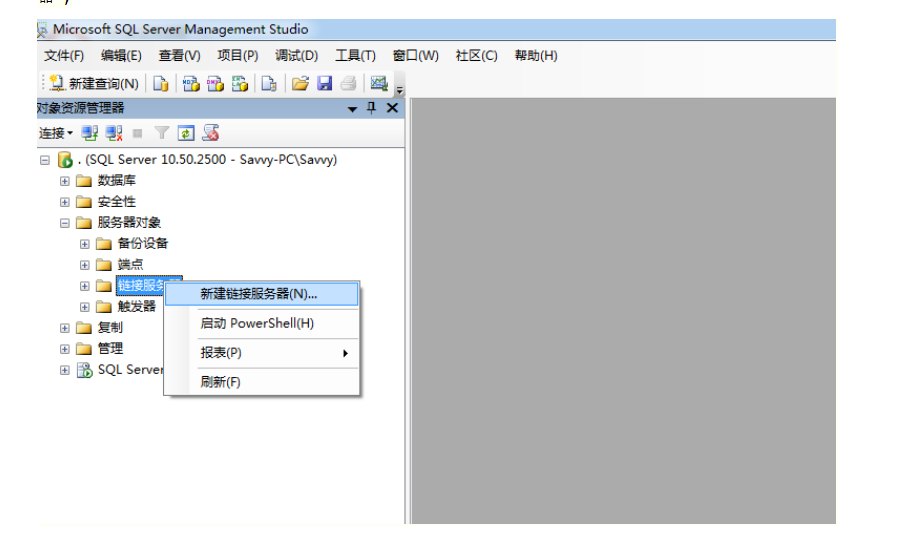The image size is (909, 545).
Task: Select the 端点 tree item
Action: click(x=130, y=264)
